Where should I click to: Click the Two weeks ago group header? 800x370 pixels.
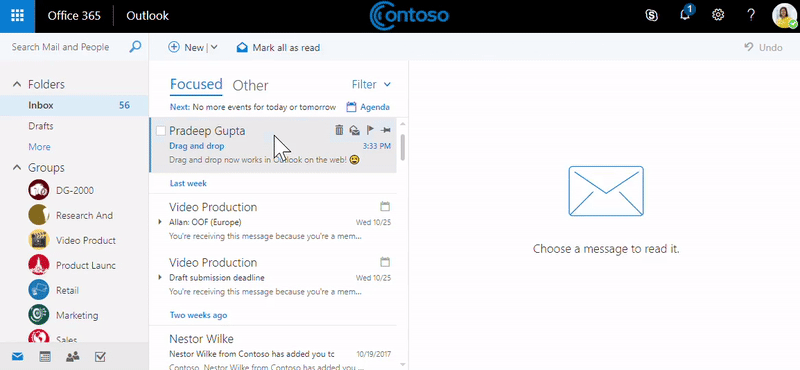click(x=198, y=315)
